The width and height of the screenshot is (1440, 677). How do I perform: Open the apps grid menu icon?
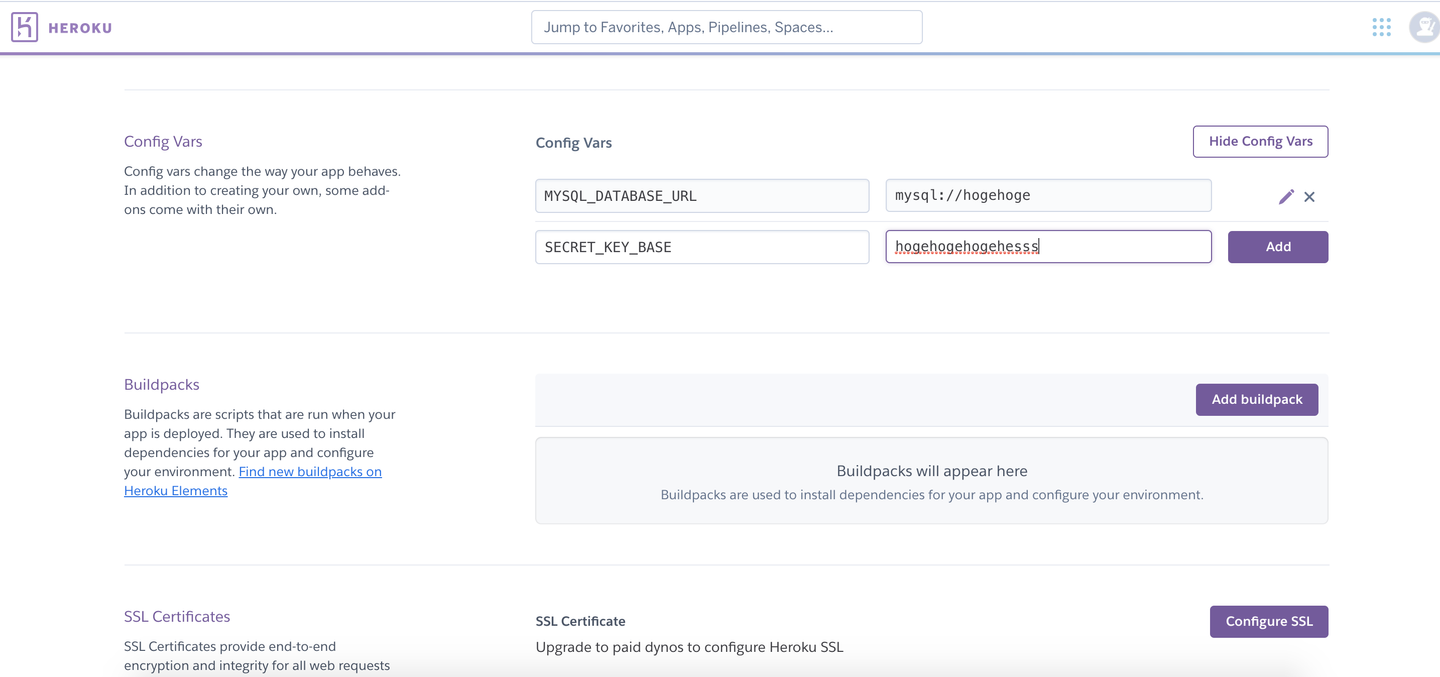pos(1381,27)
